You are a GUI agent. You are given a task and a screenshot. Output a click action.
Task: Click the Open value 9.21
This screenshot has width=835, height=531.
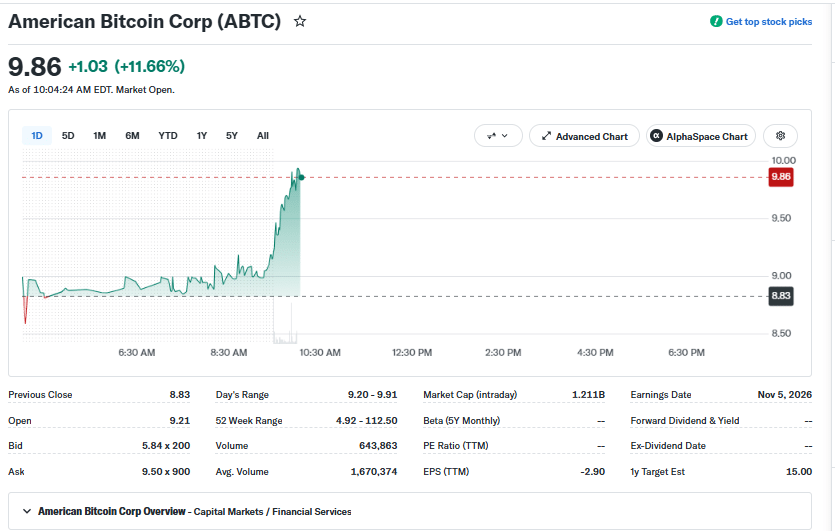coord(179,421)
